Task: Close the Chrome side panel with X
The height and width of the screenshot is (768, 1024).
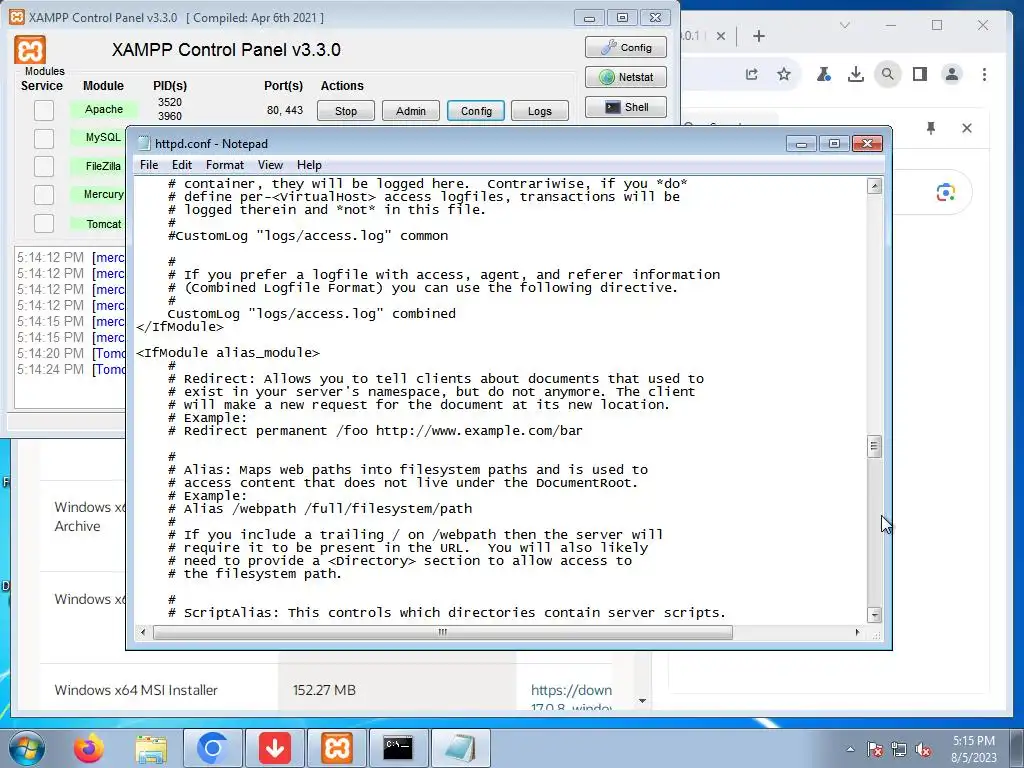Action: [967, 128]
